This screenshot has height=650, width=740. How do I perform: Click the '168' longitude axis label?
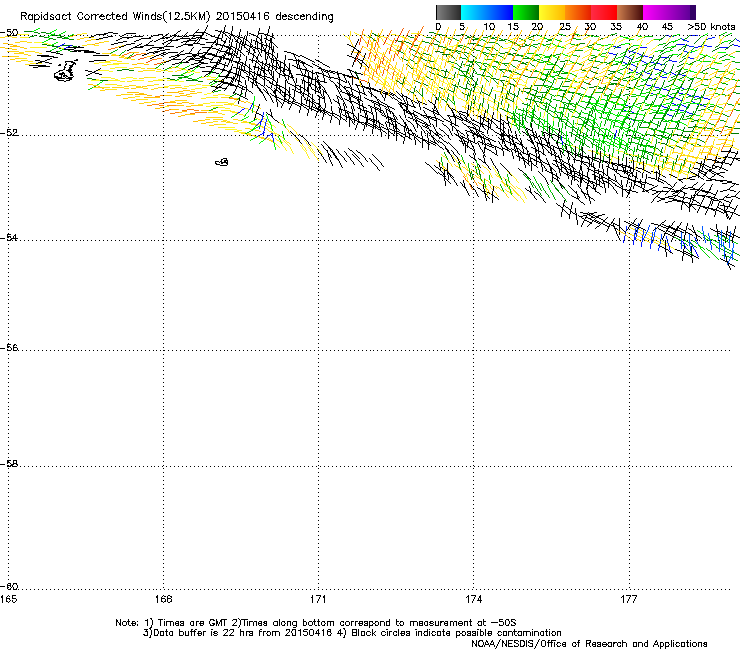point(163,599)
